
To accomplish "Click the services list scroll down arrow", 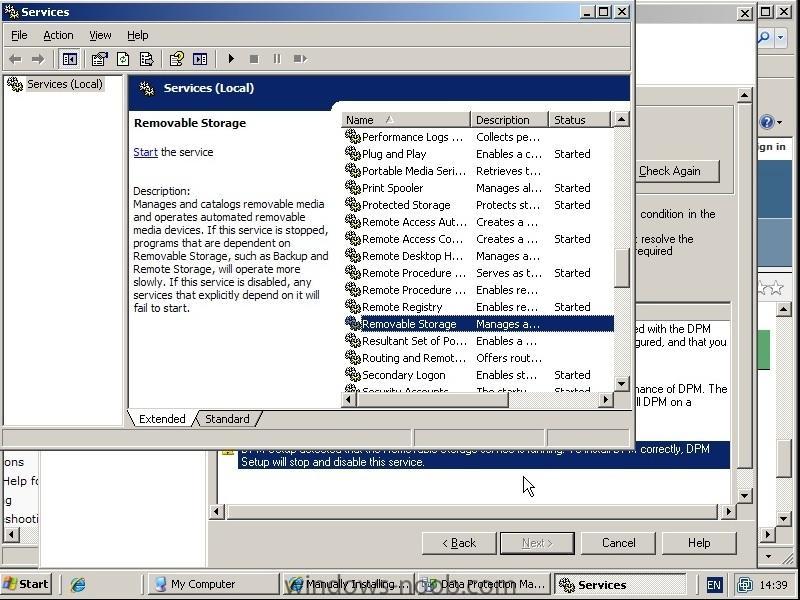I will [x=621, y=383].
